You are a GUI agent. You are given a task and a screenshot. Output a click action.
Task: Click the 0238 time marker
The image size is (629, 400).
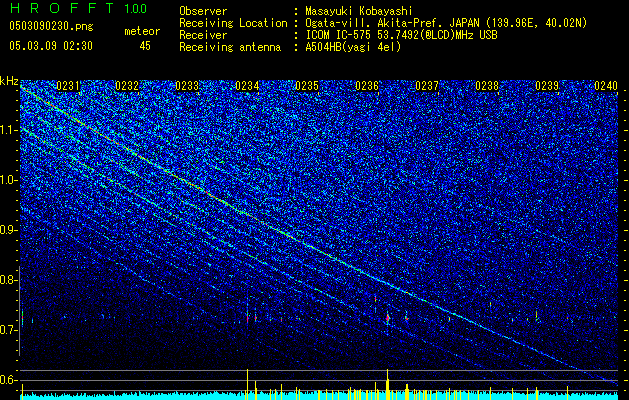(487, 86)
